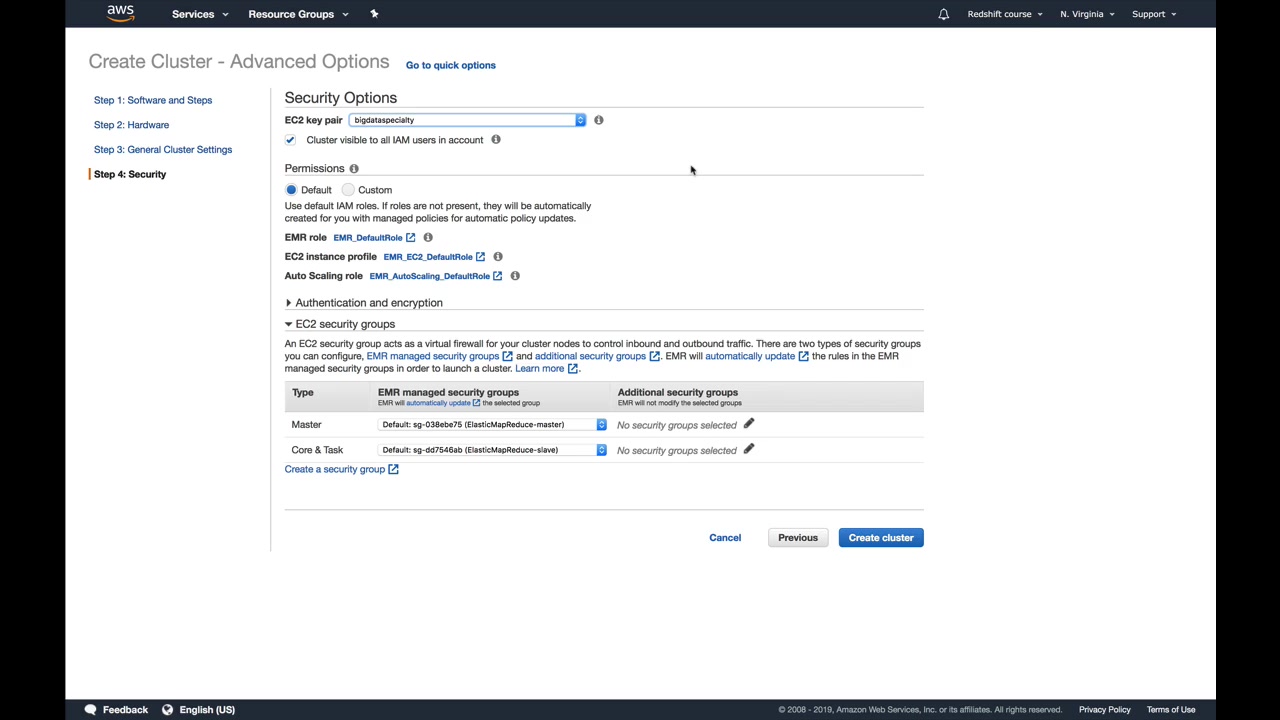Show info icon beside Permissions heading

tap(354, 169)
